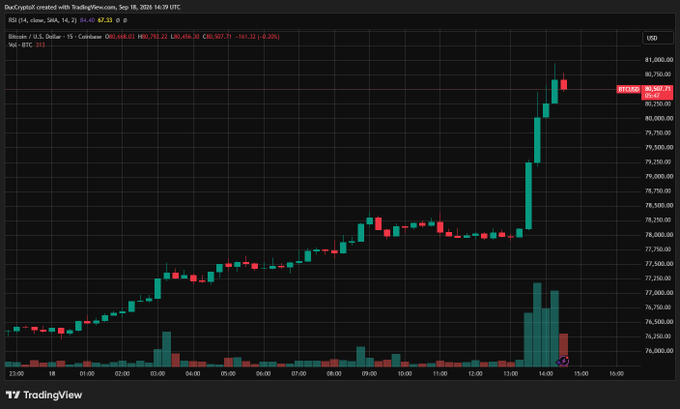Click the current price tag 80,507.71
This screenshot has width=680, height=409.
click(657, 92)
